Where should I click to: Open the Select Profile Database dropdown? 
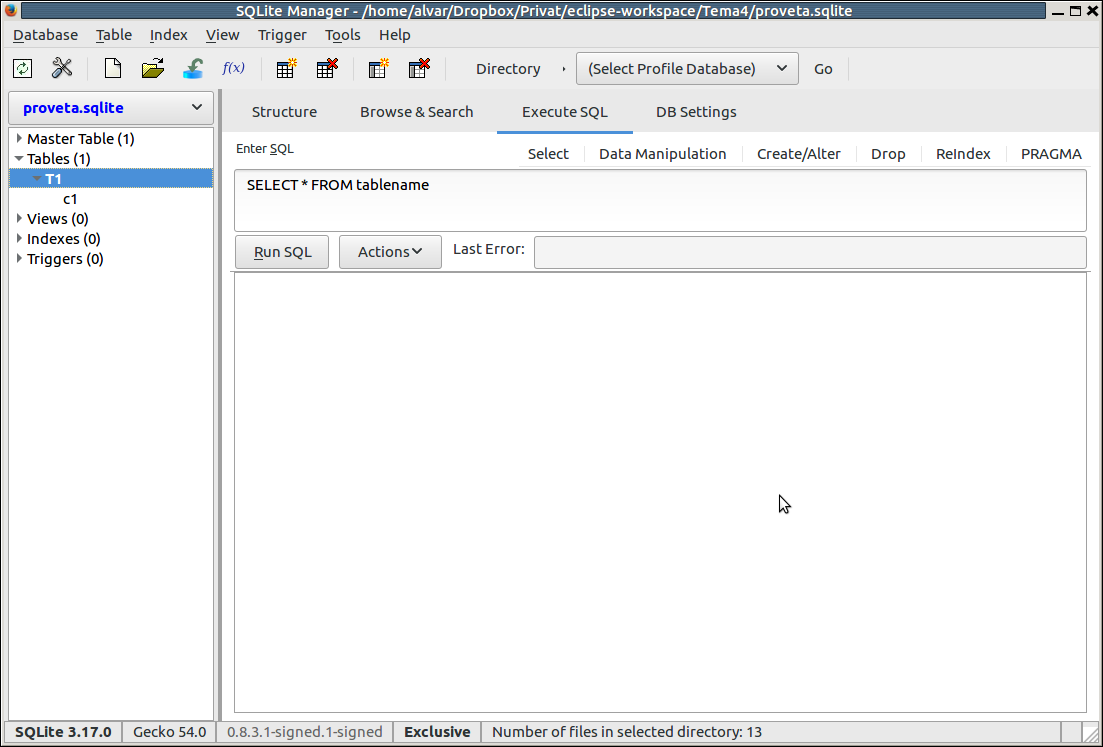click(x=686, y=69)
